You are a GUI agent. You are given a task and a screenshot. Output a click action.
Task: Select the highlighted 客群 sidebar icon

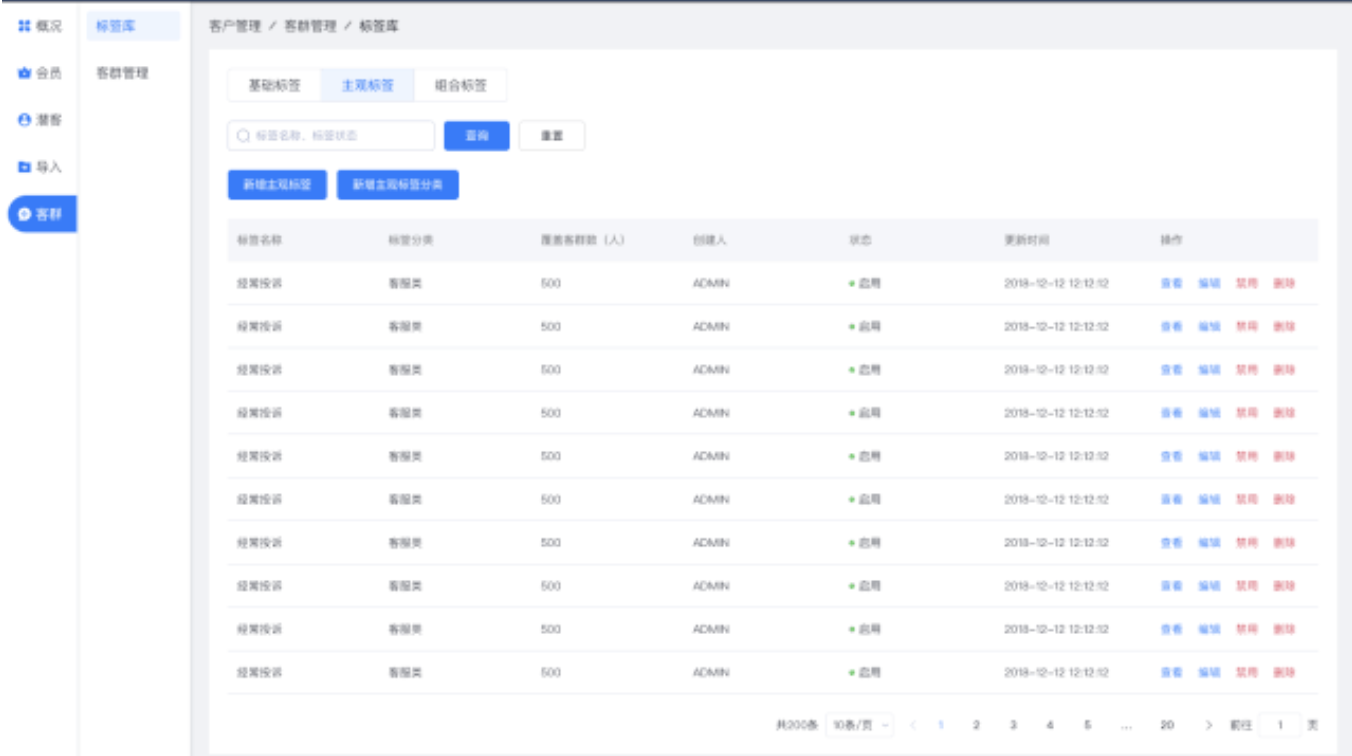[x=24, y=214]
